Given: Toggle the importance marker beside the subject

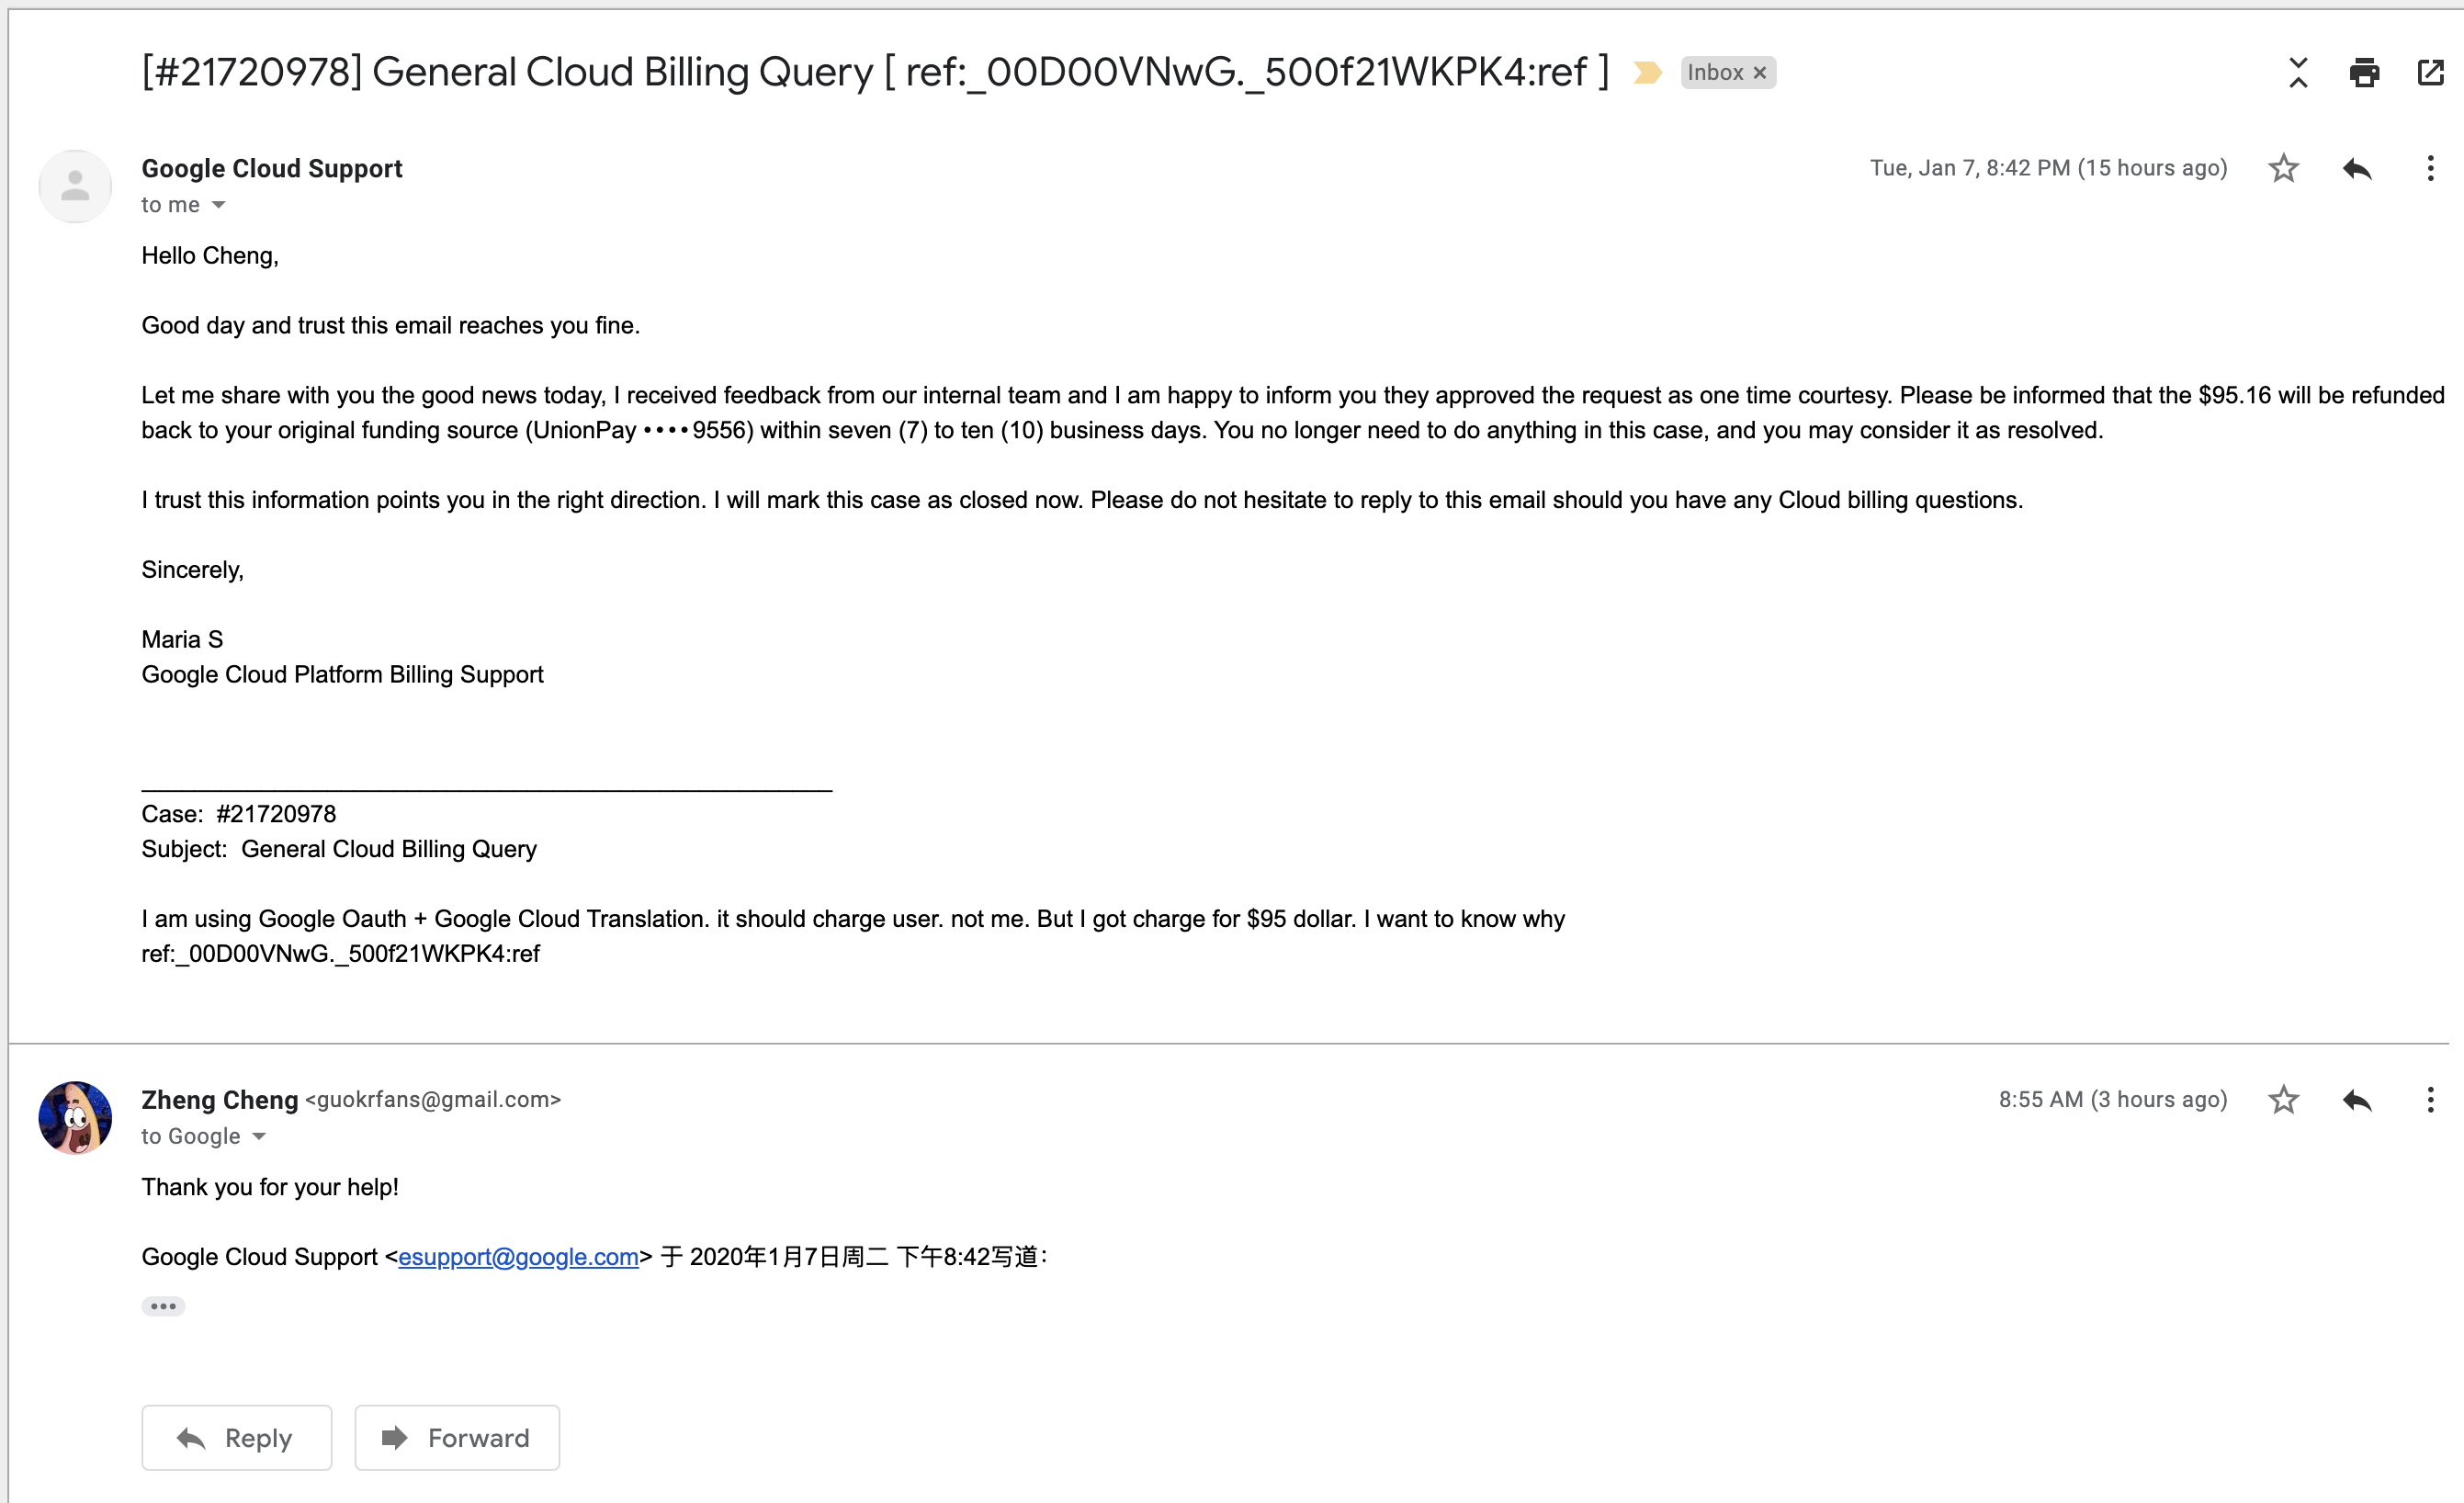Looking at the screenshot, I should click(1646, 72).
